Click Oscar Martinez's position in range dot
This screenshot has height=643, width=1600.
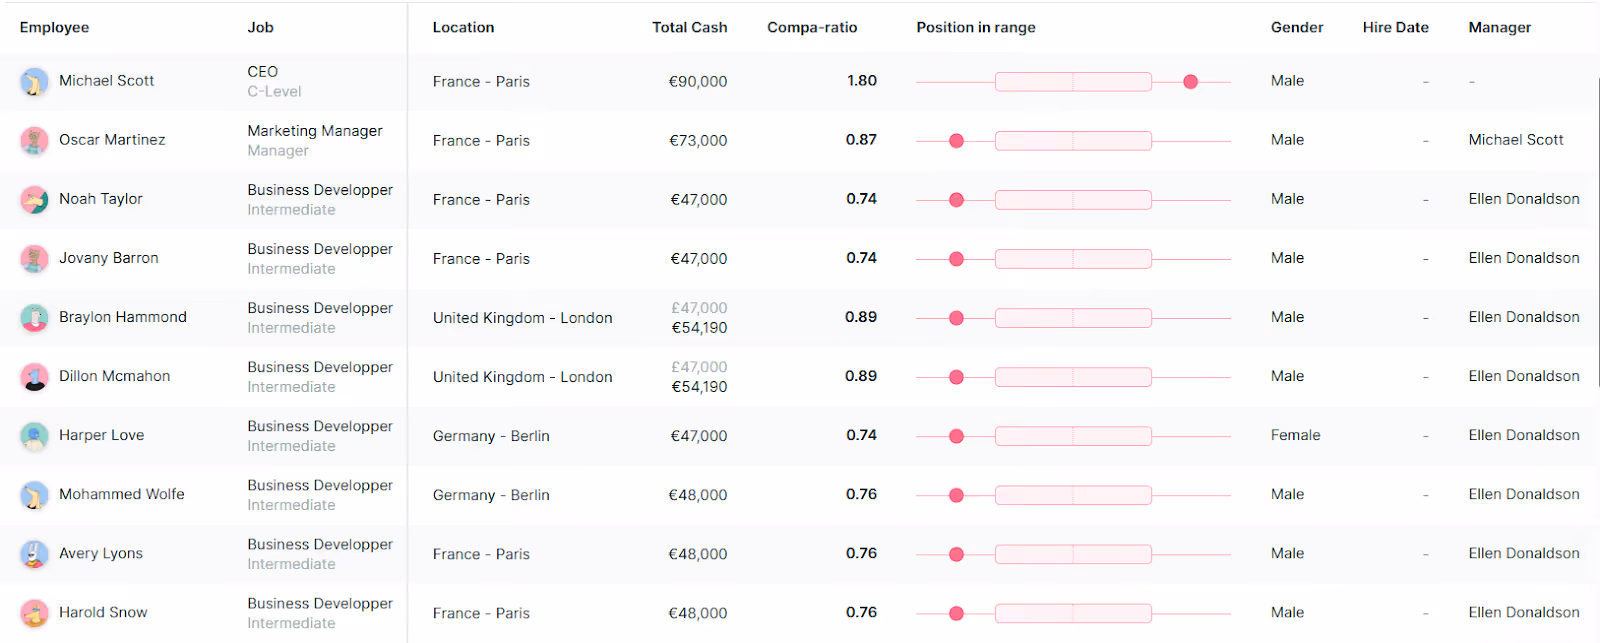click(x=956, y=141)
